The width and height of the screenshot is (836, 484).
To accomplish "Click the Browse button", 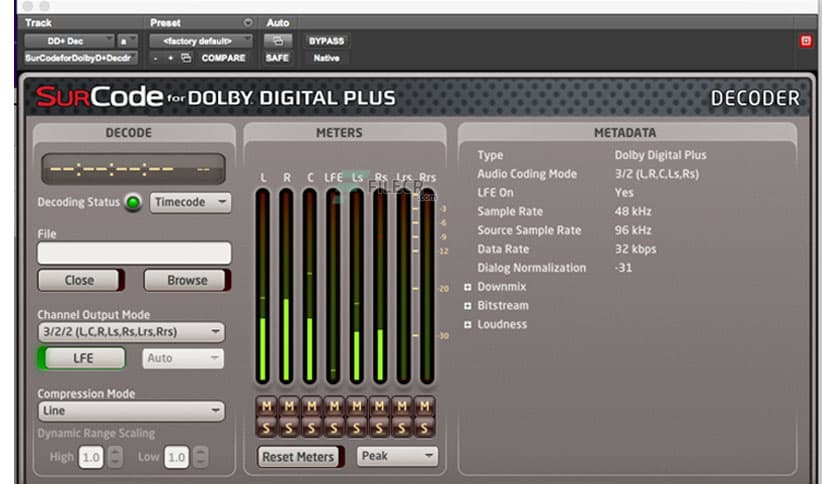I will point(187,280).
